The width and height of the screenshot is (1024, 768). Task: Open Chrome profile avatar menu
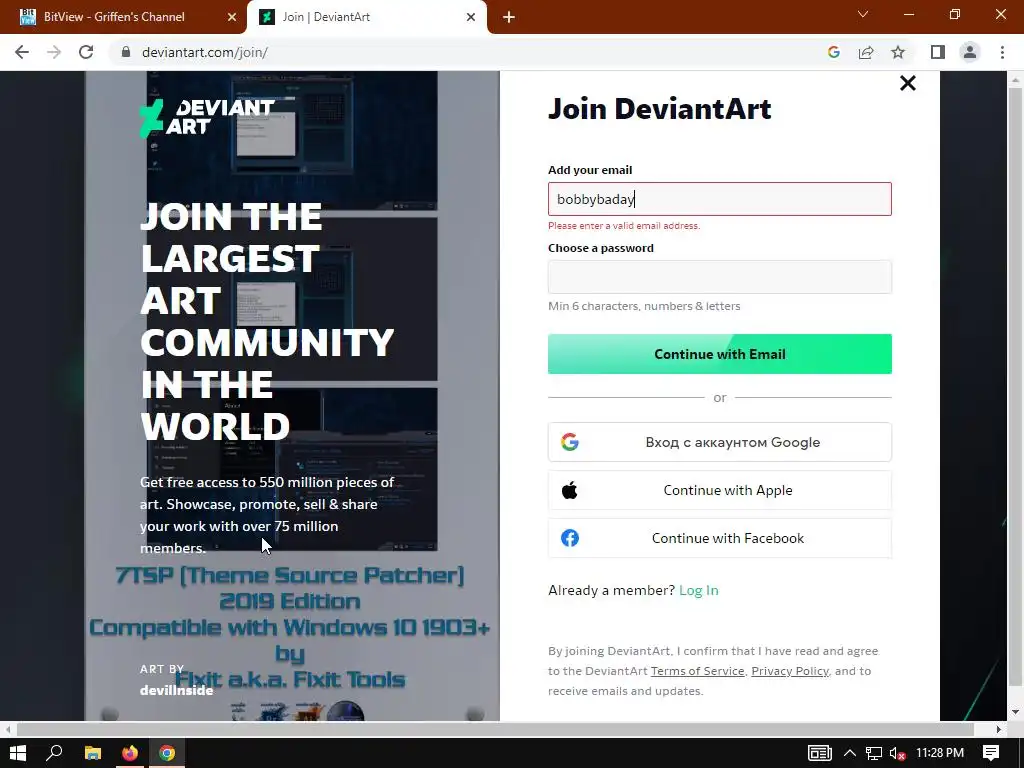[970, 52]
